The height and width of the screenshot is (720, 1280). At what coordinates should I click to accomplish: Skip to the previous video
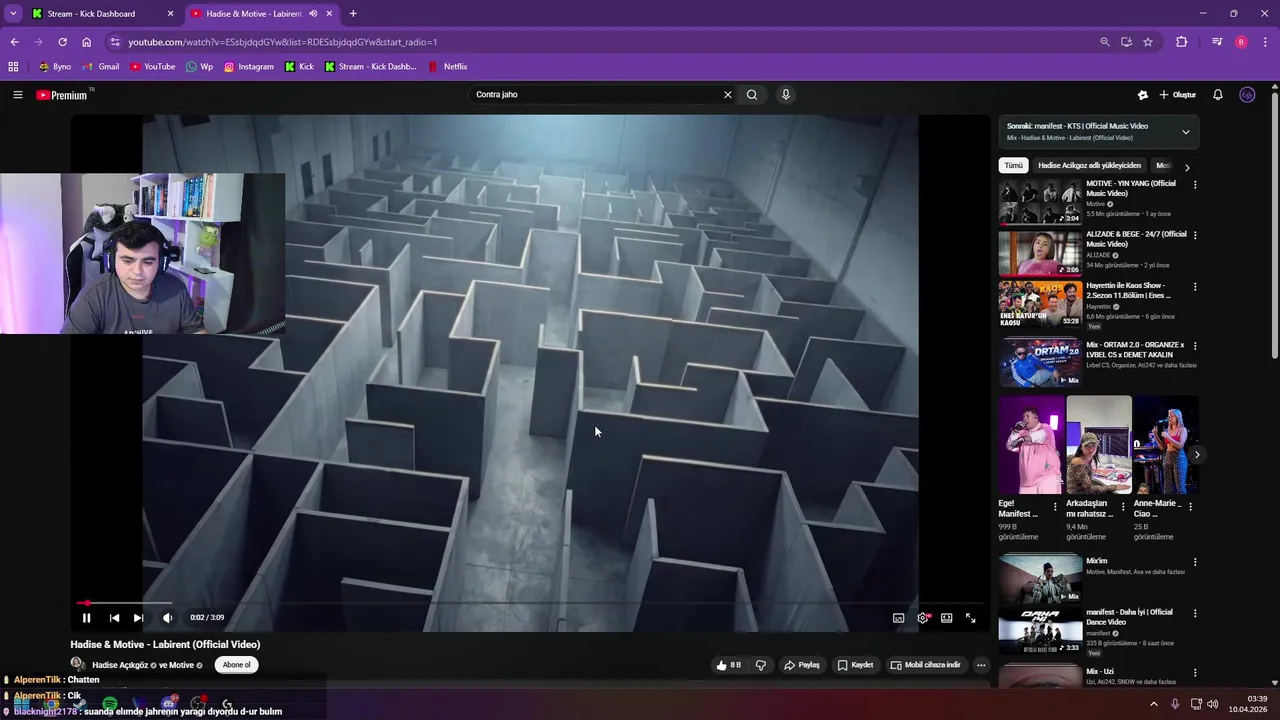pyautogui.click(x=114, y=618)
